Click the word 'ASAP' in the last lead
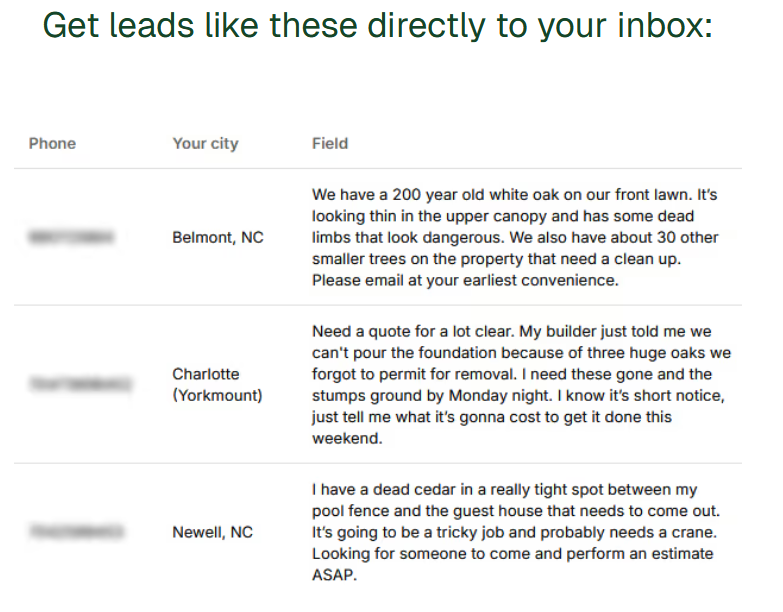This screenshot has height=612, width=783. tap(329, 575)
